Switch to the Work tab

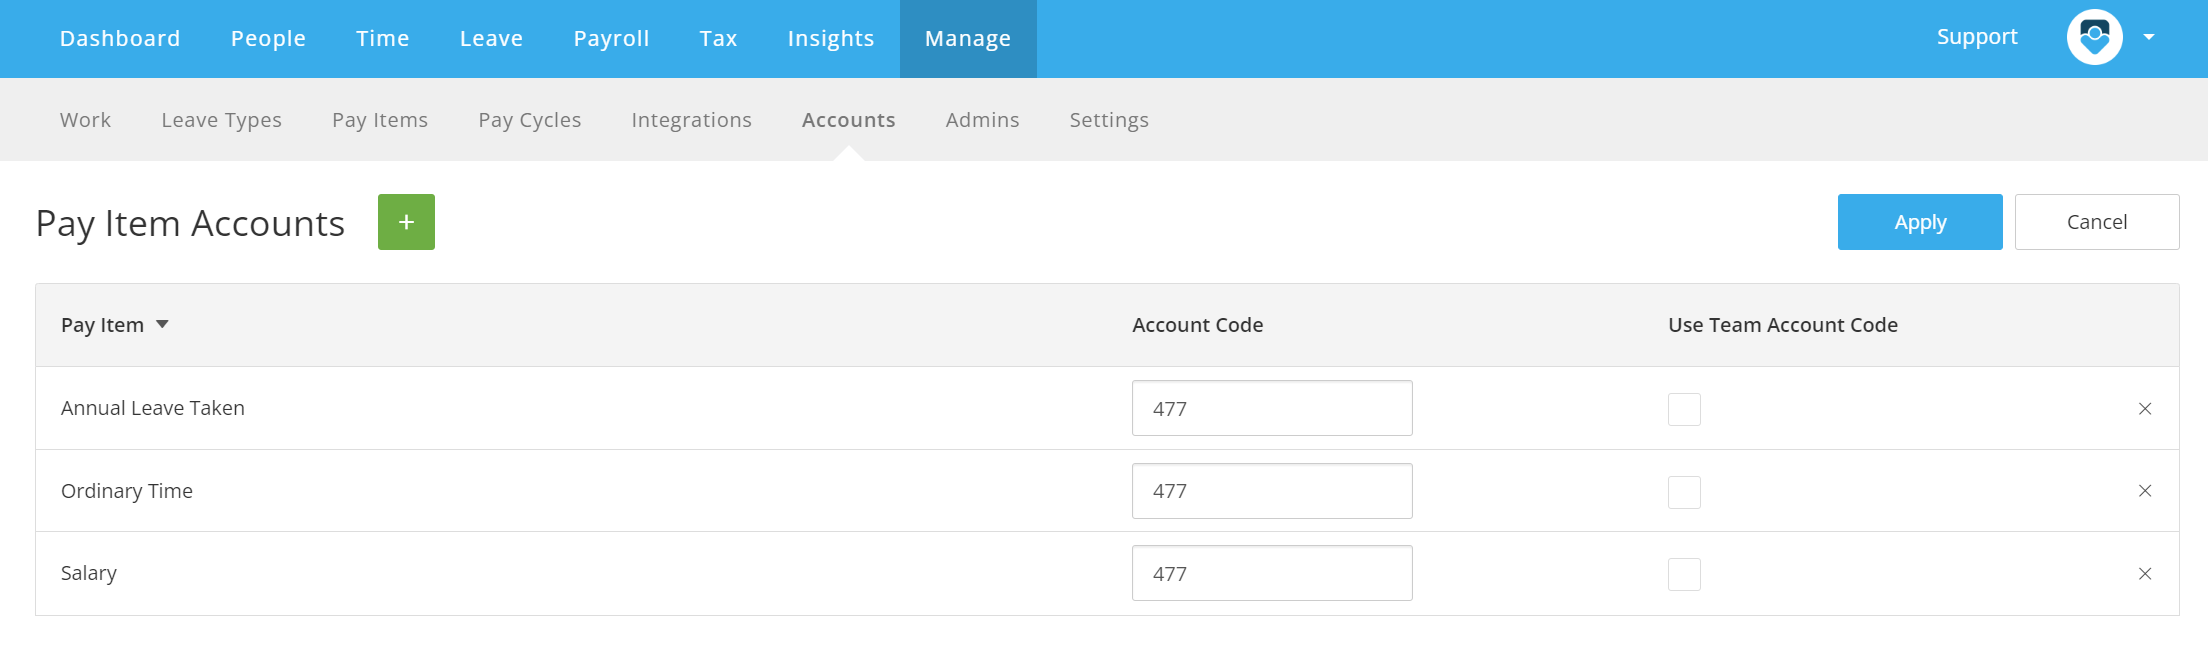(85, 120)
